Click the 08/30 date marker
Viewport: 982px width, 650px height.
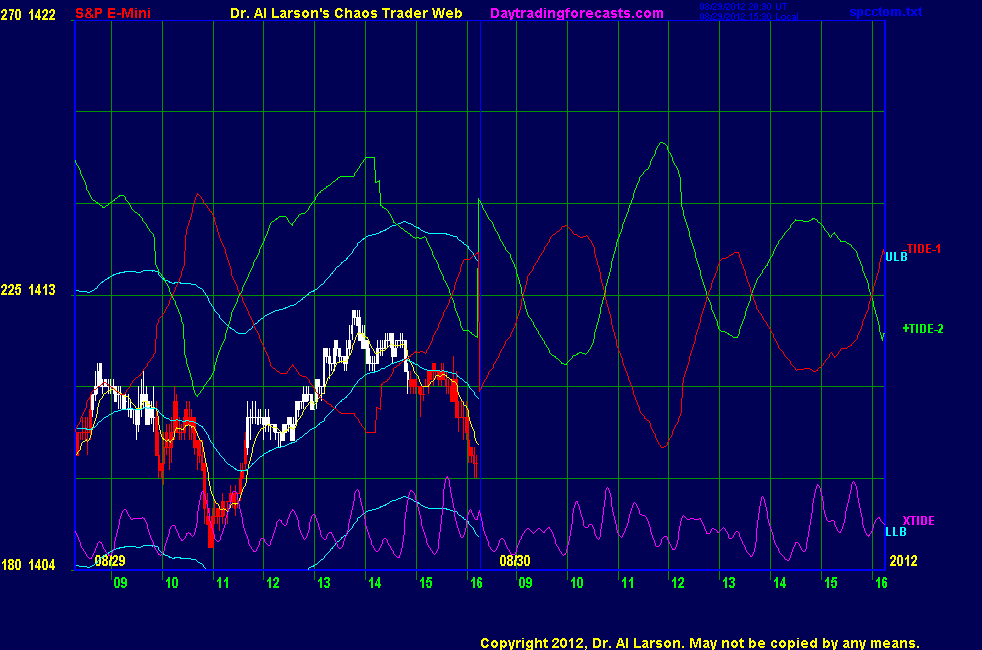click(514, 561)
